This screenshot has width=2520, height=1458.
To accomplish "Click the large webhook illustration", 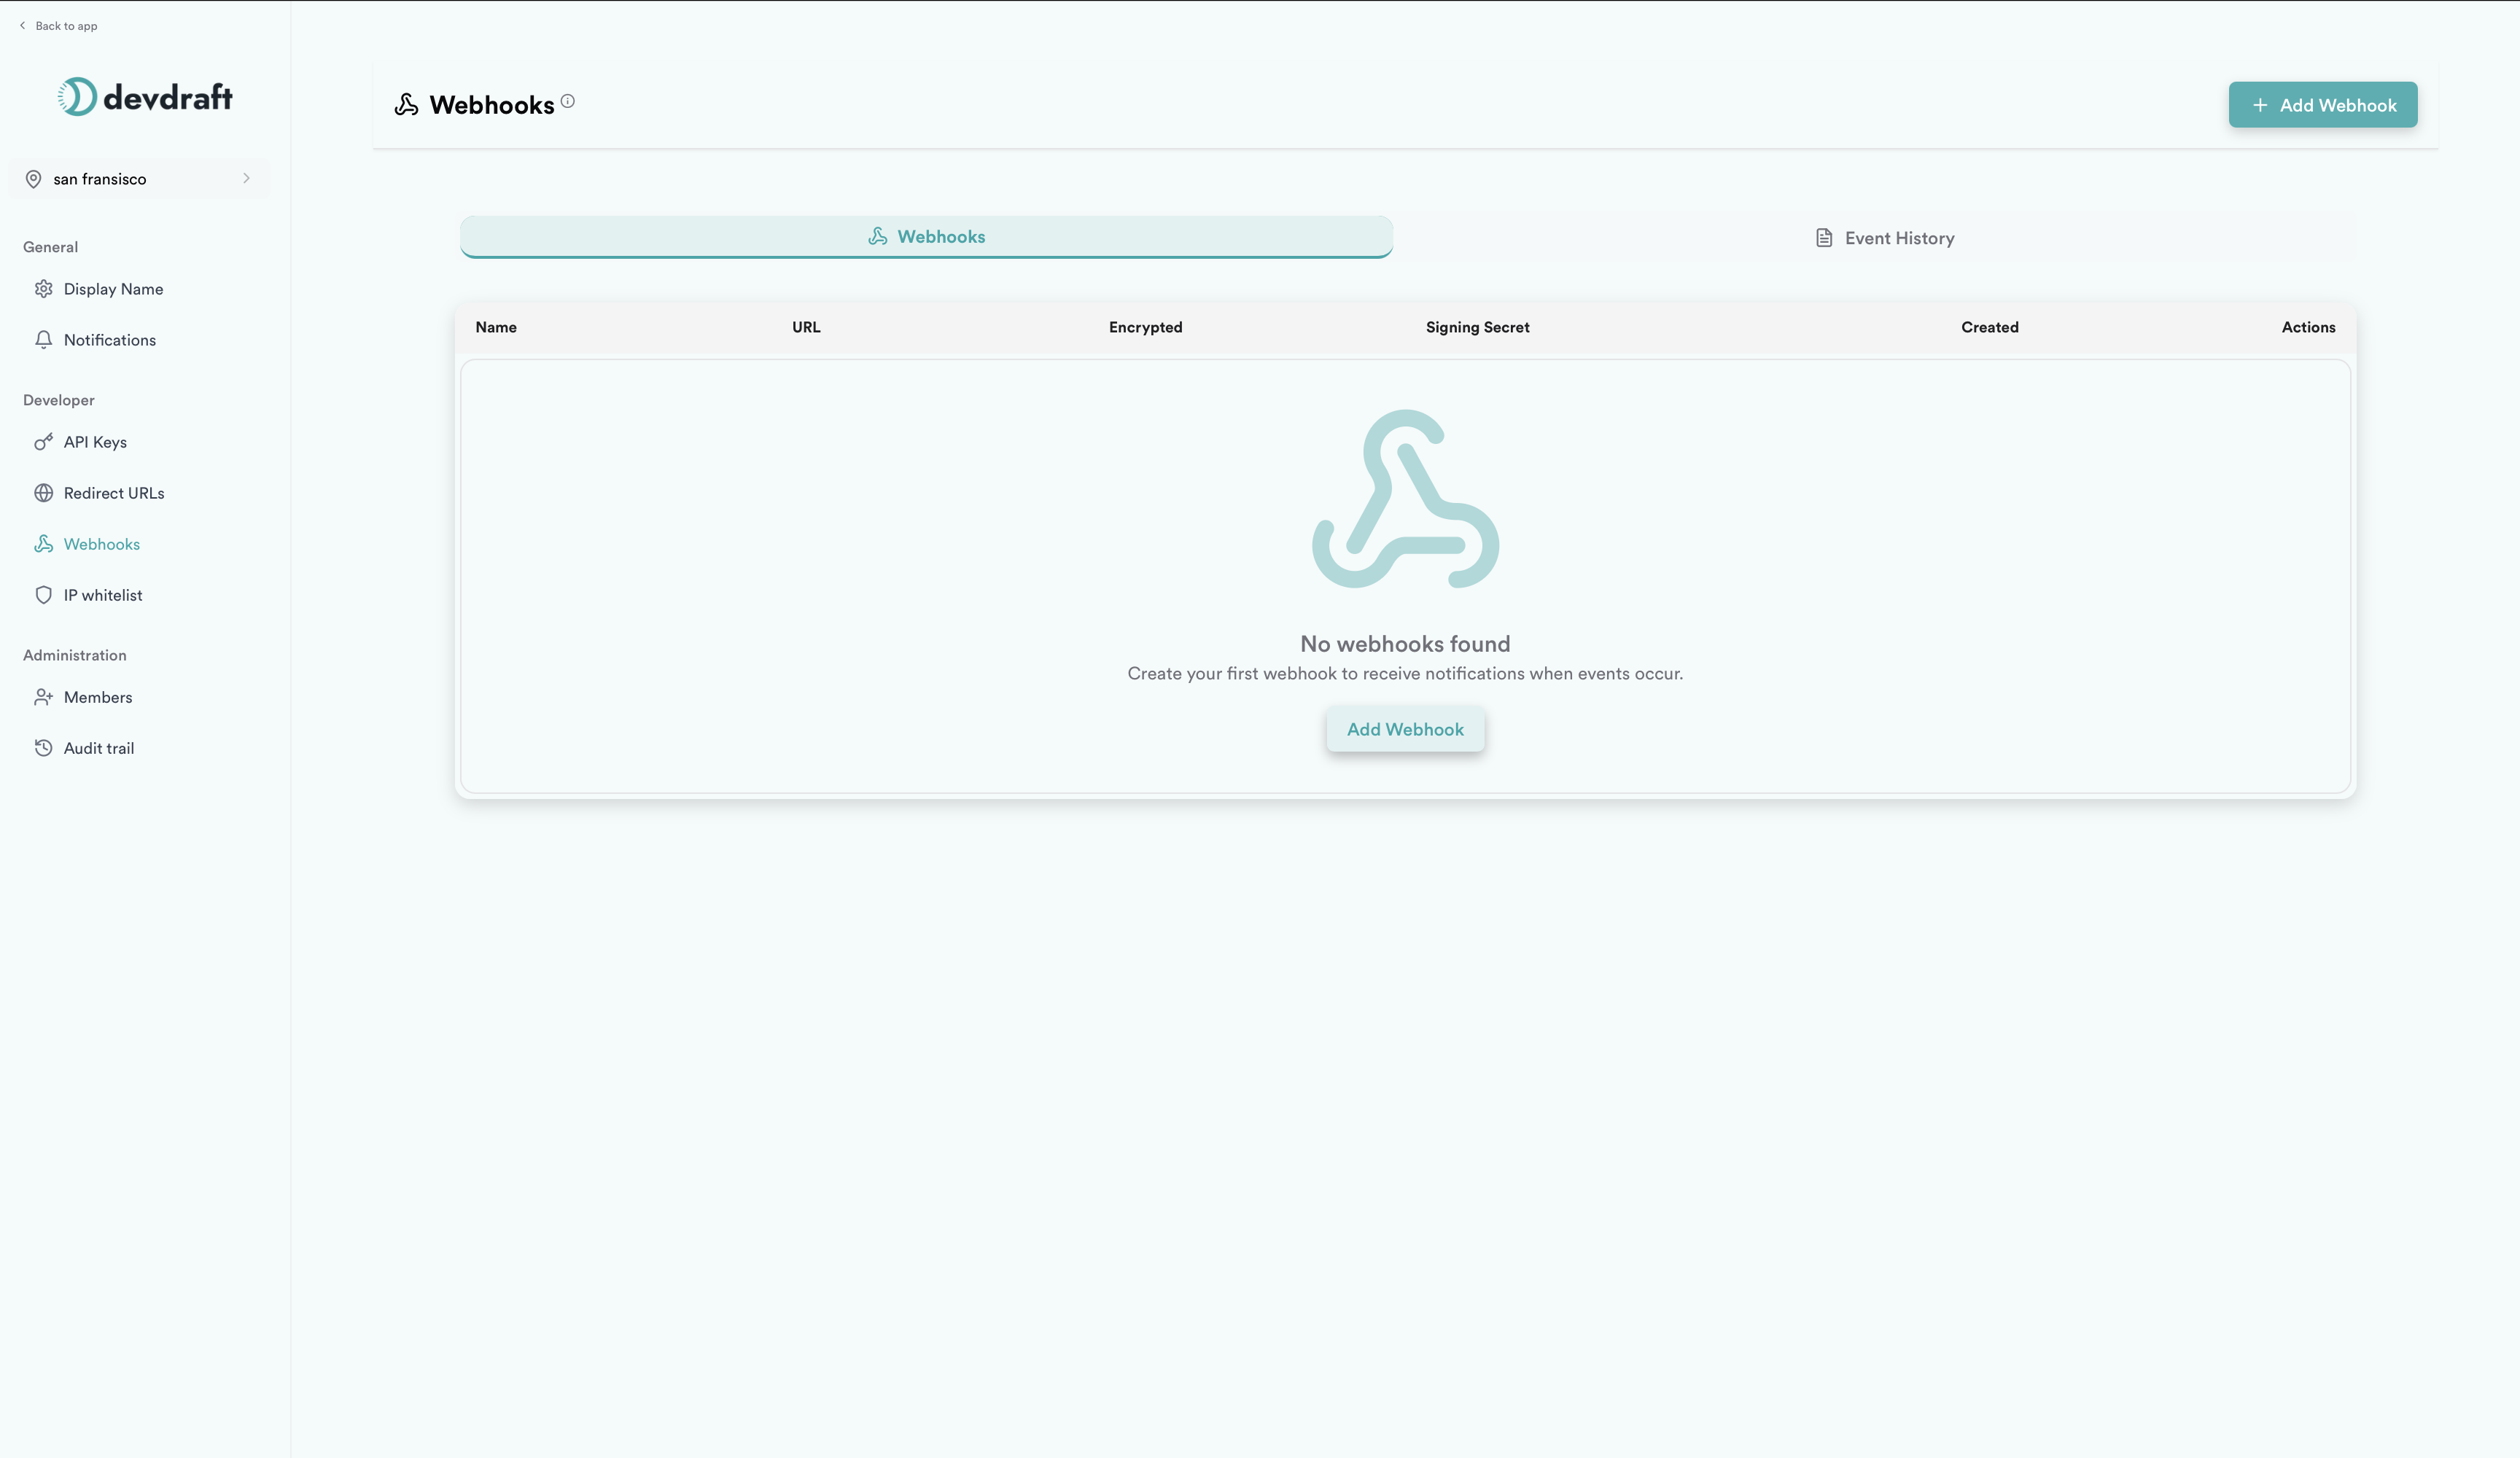I will tap(1405, 499).
